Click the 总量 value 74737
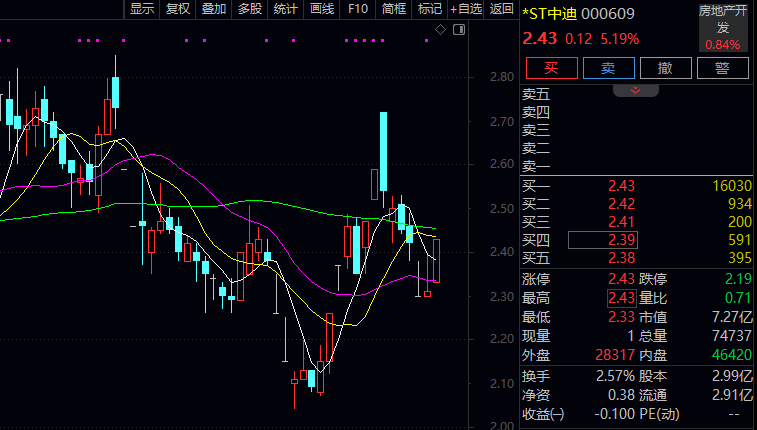 pyautogui.click(x=732, y=336)
